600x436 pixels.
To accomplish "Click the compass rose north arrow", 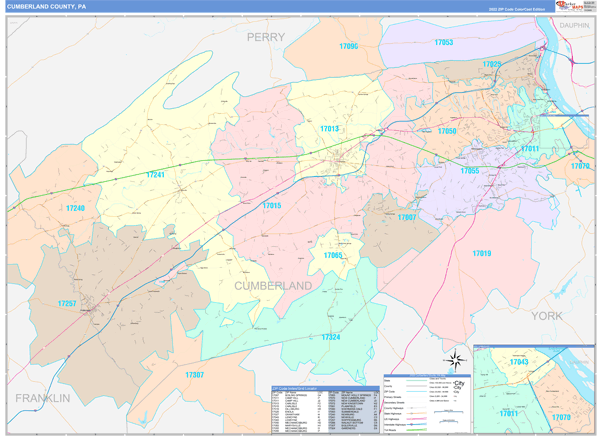I will 455,360.
